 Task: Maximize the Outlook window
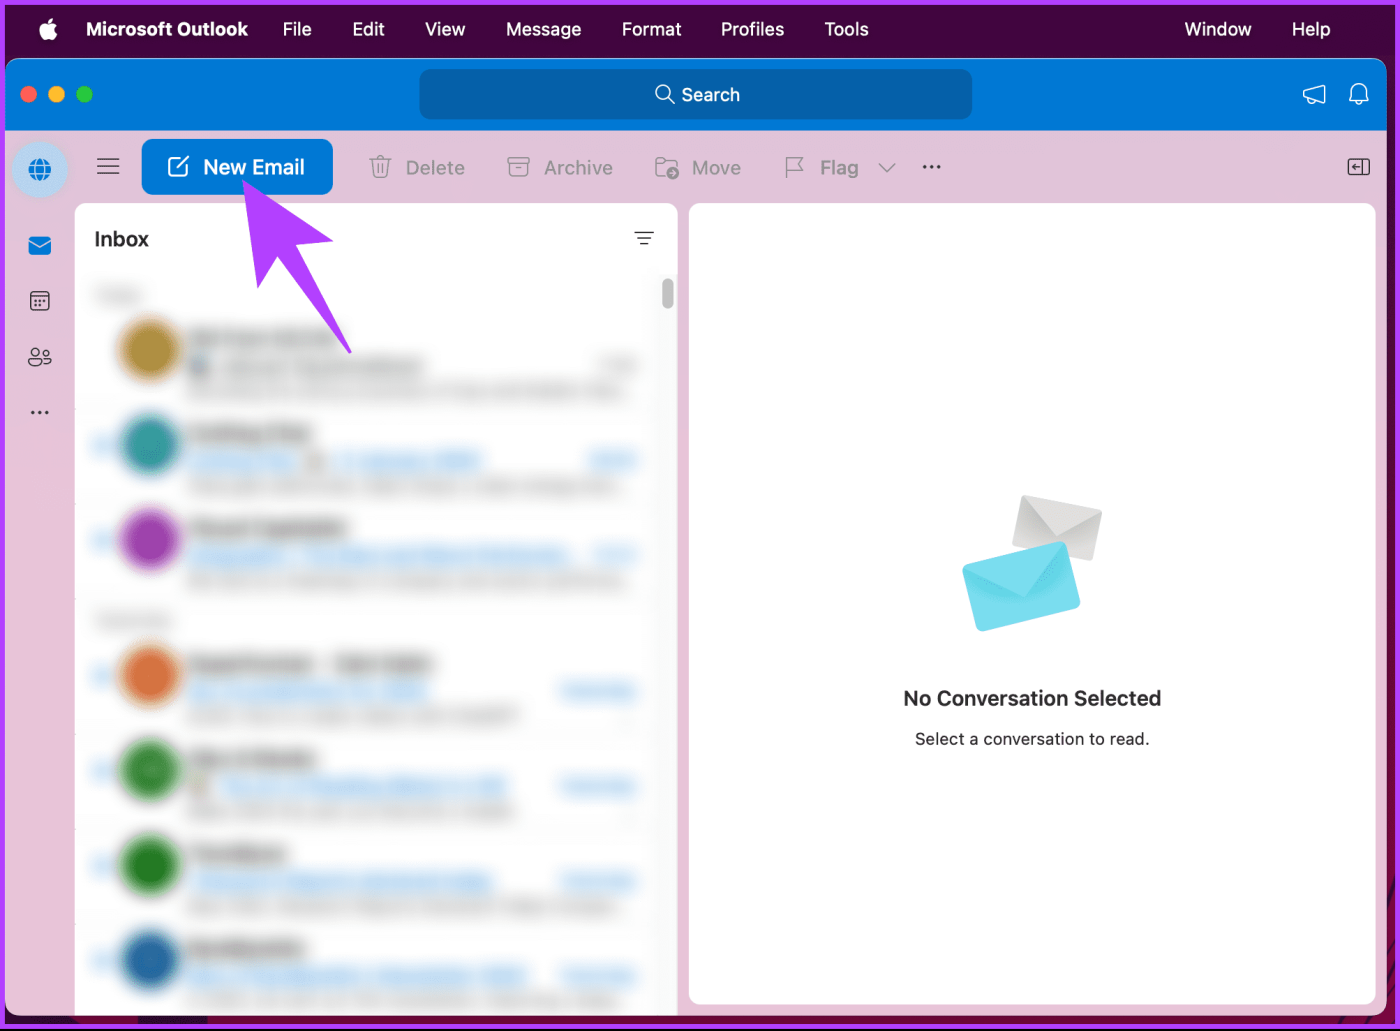pos(85,94)
